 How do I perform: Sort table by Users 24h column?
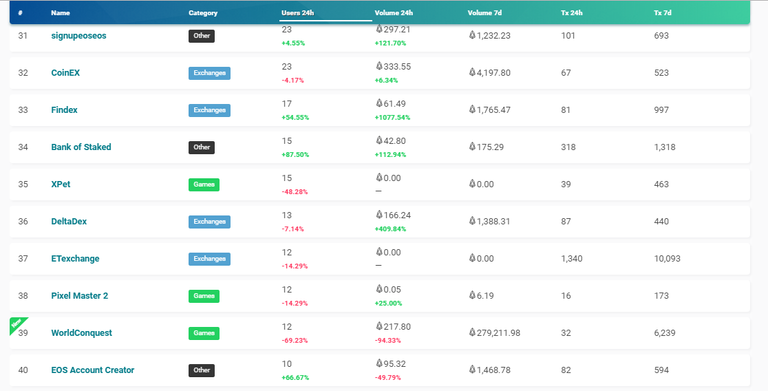[x=297, y=13]
